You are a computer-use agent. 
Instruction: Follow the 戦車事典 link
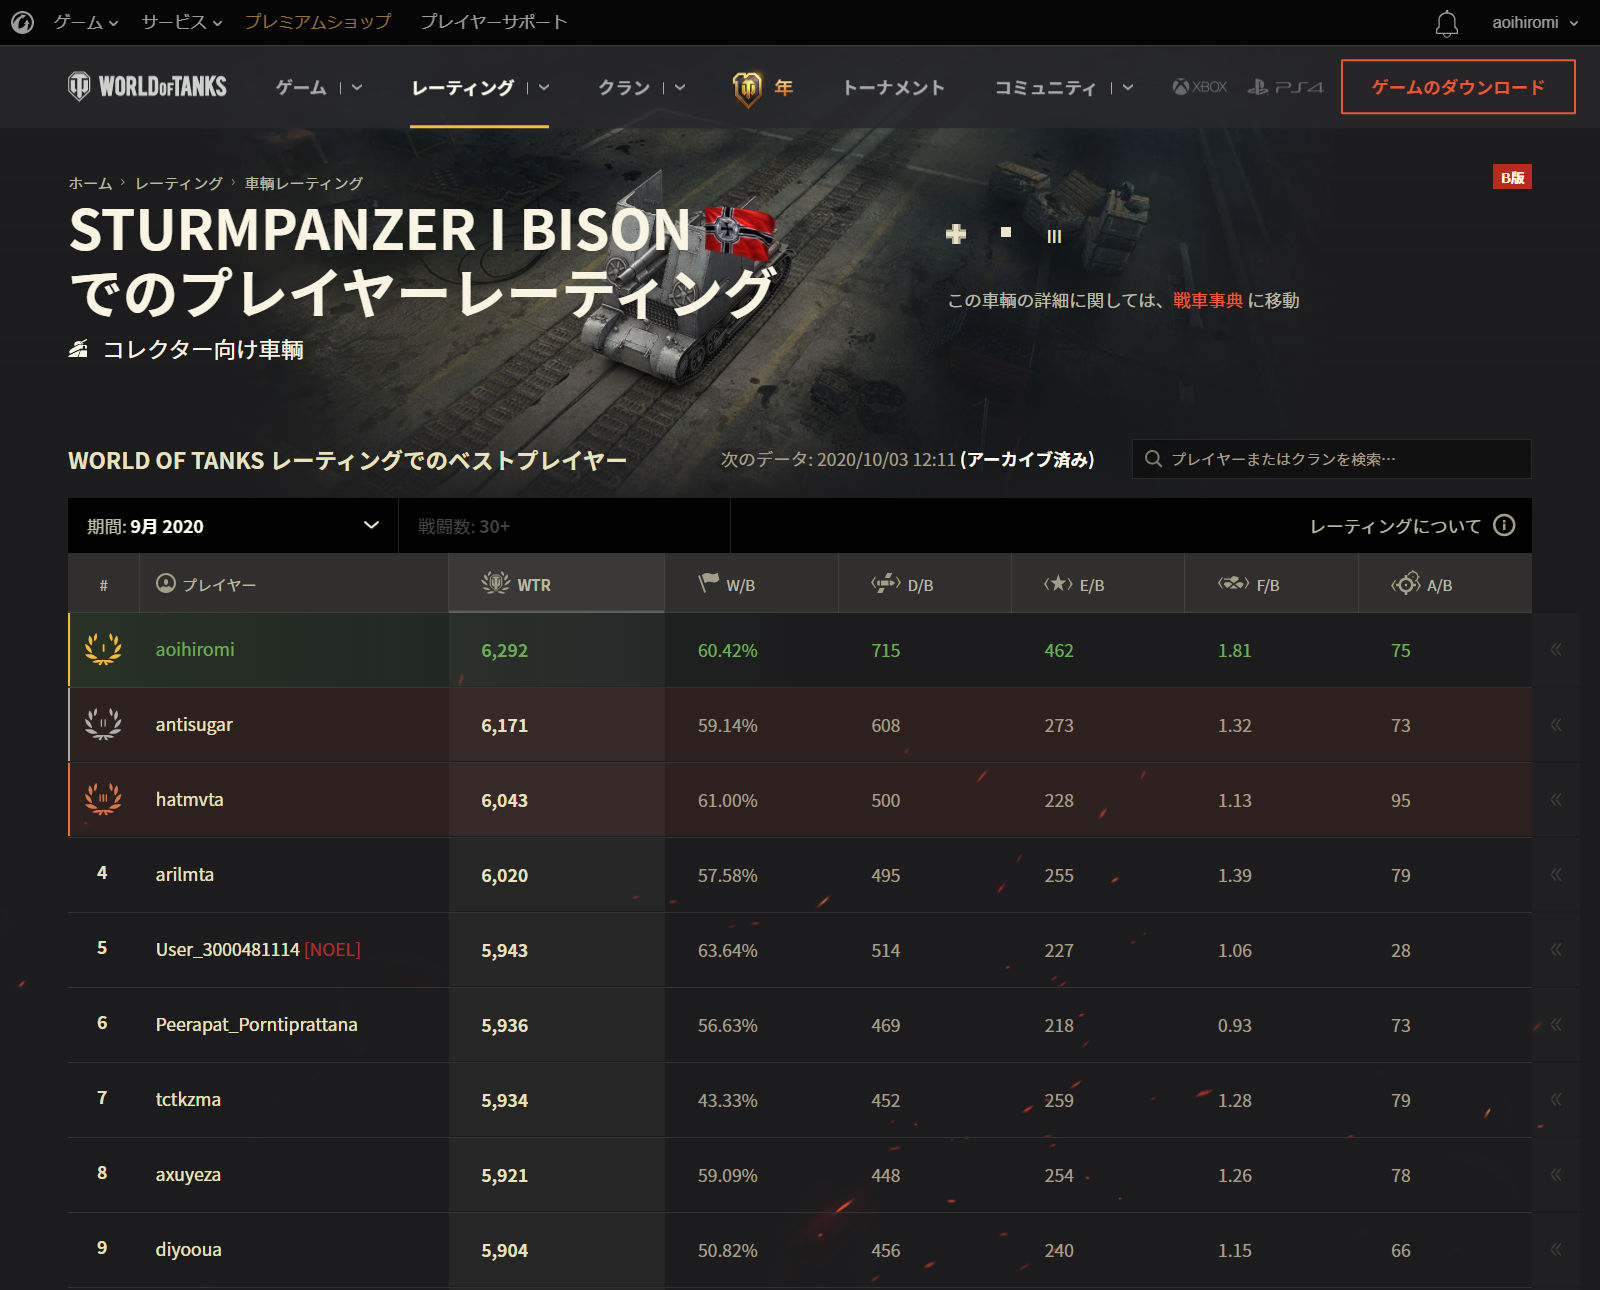click(x=1208, y=300)
